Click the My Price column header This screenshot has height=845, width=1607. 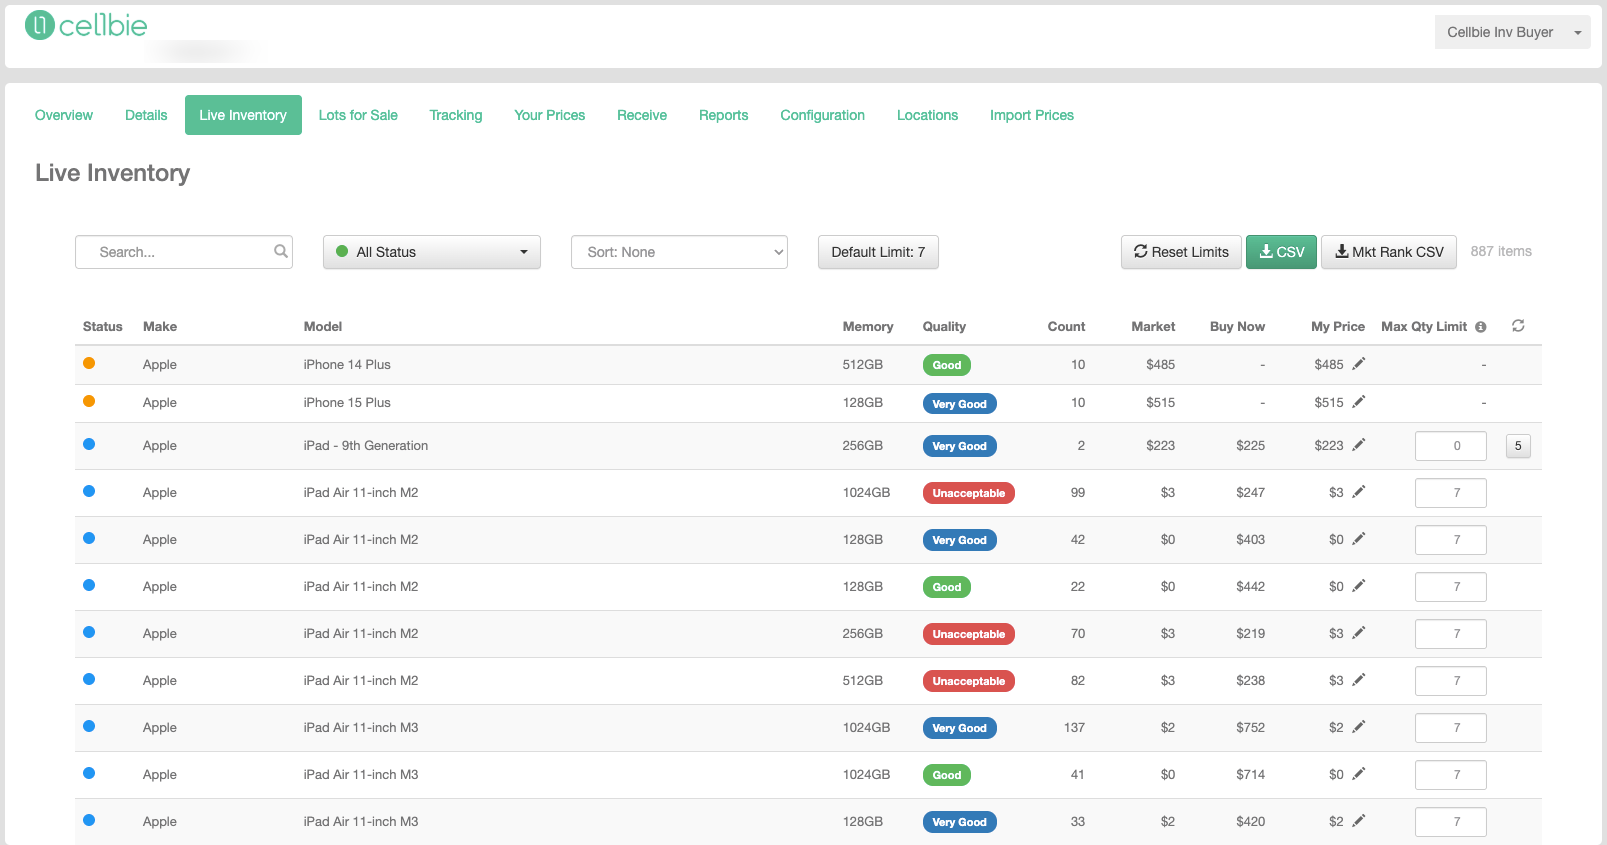pos(1338,327)
